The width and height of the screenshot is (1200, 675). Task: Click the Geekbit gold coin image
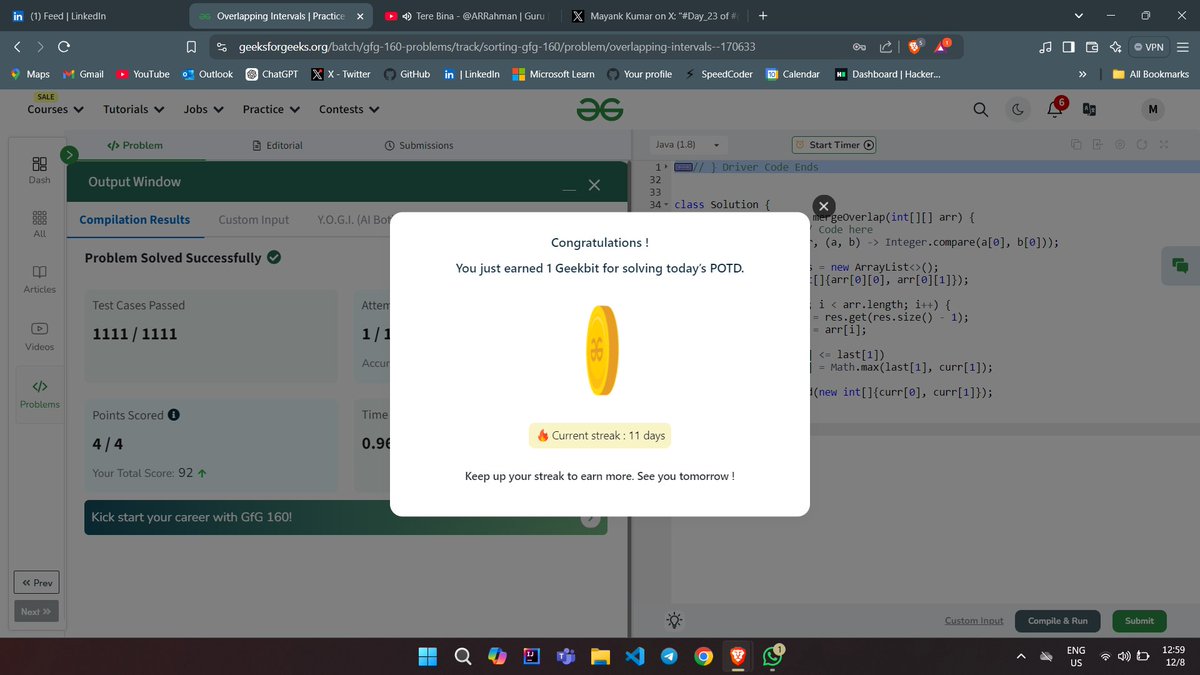coord(600,349)
